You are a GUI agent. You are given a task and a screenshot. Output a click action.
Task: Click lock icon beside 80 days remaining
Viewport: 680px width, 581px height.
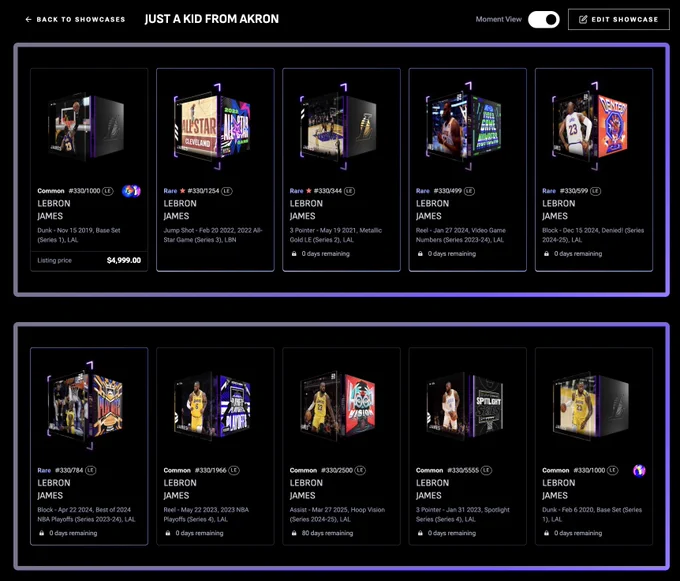coord(294,533)
